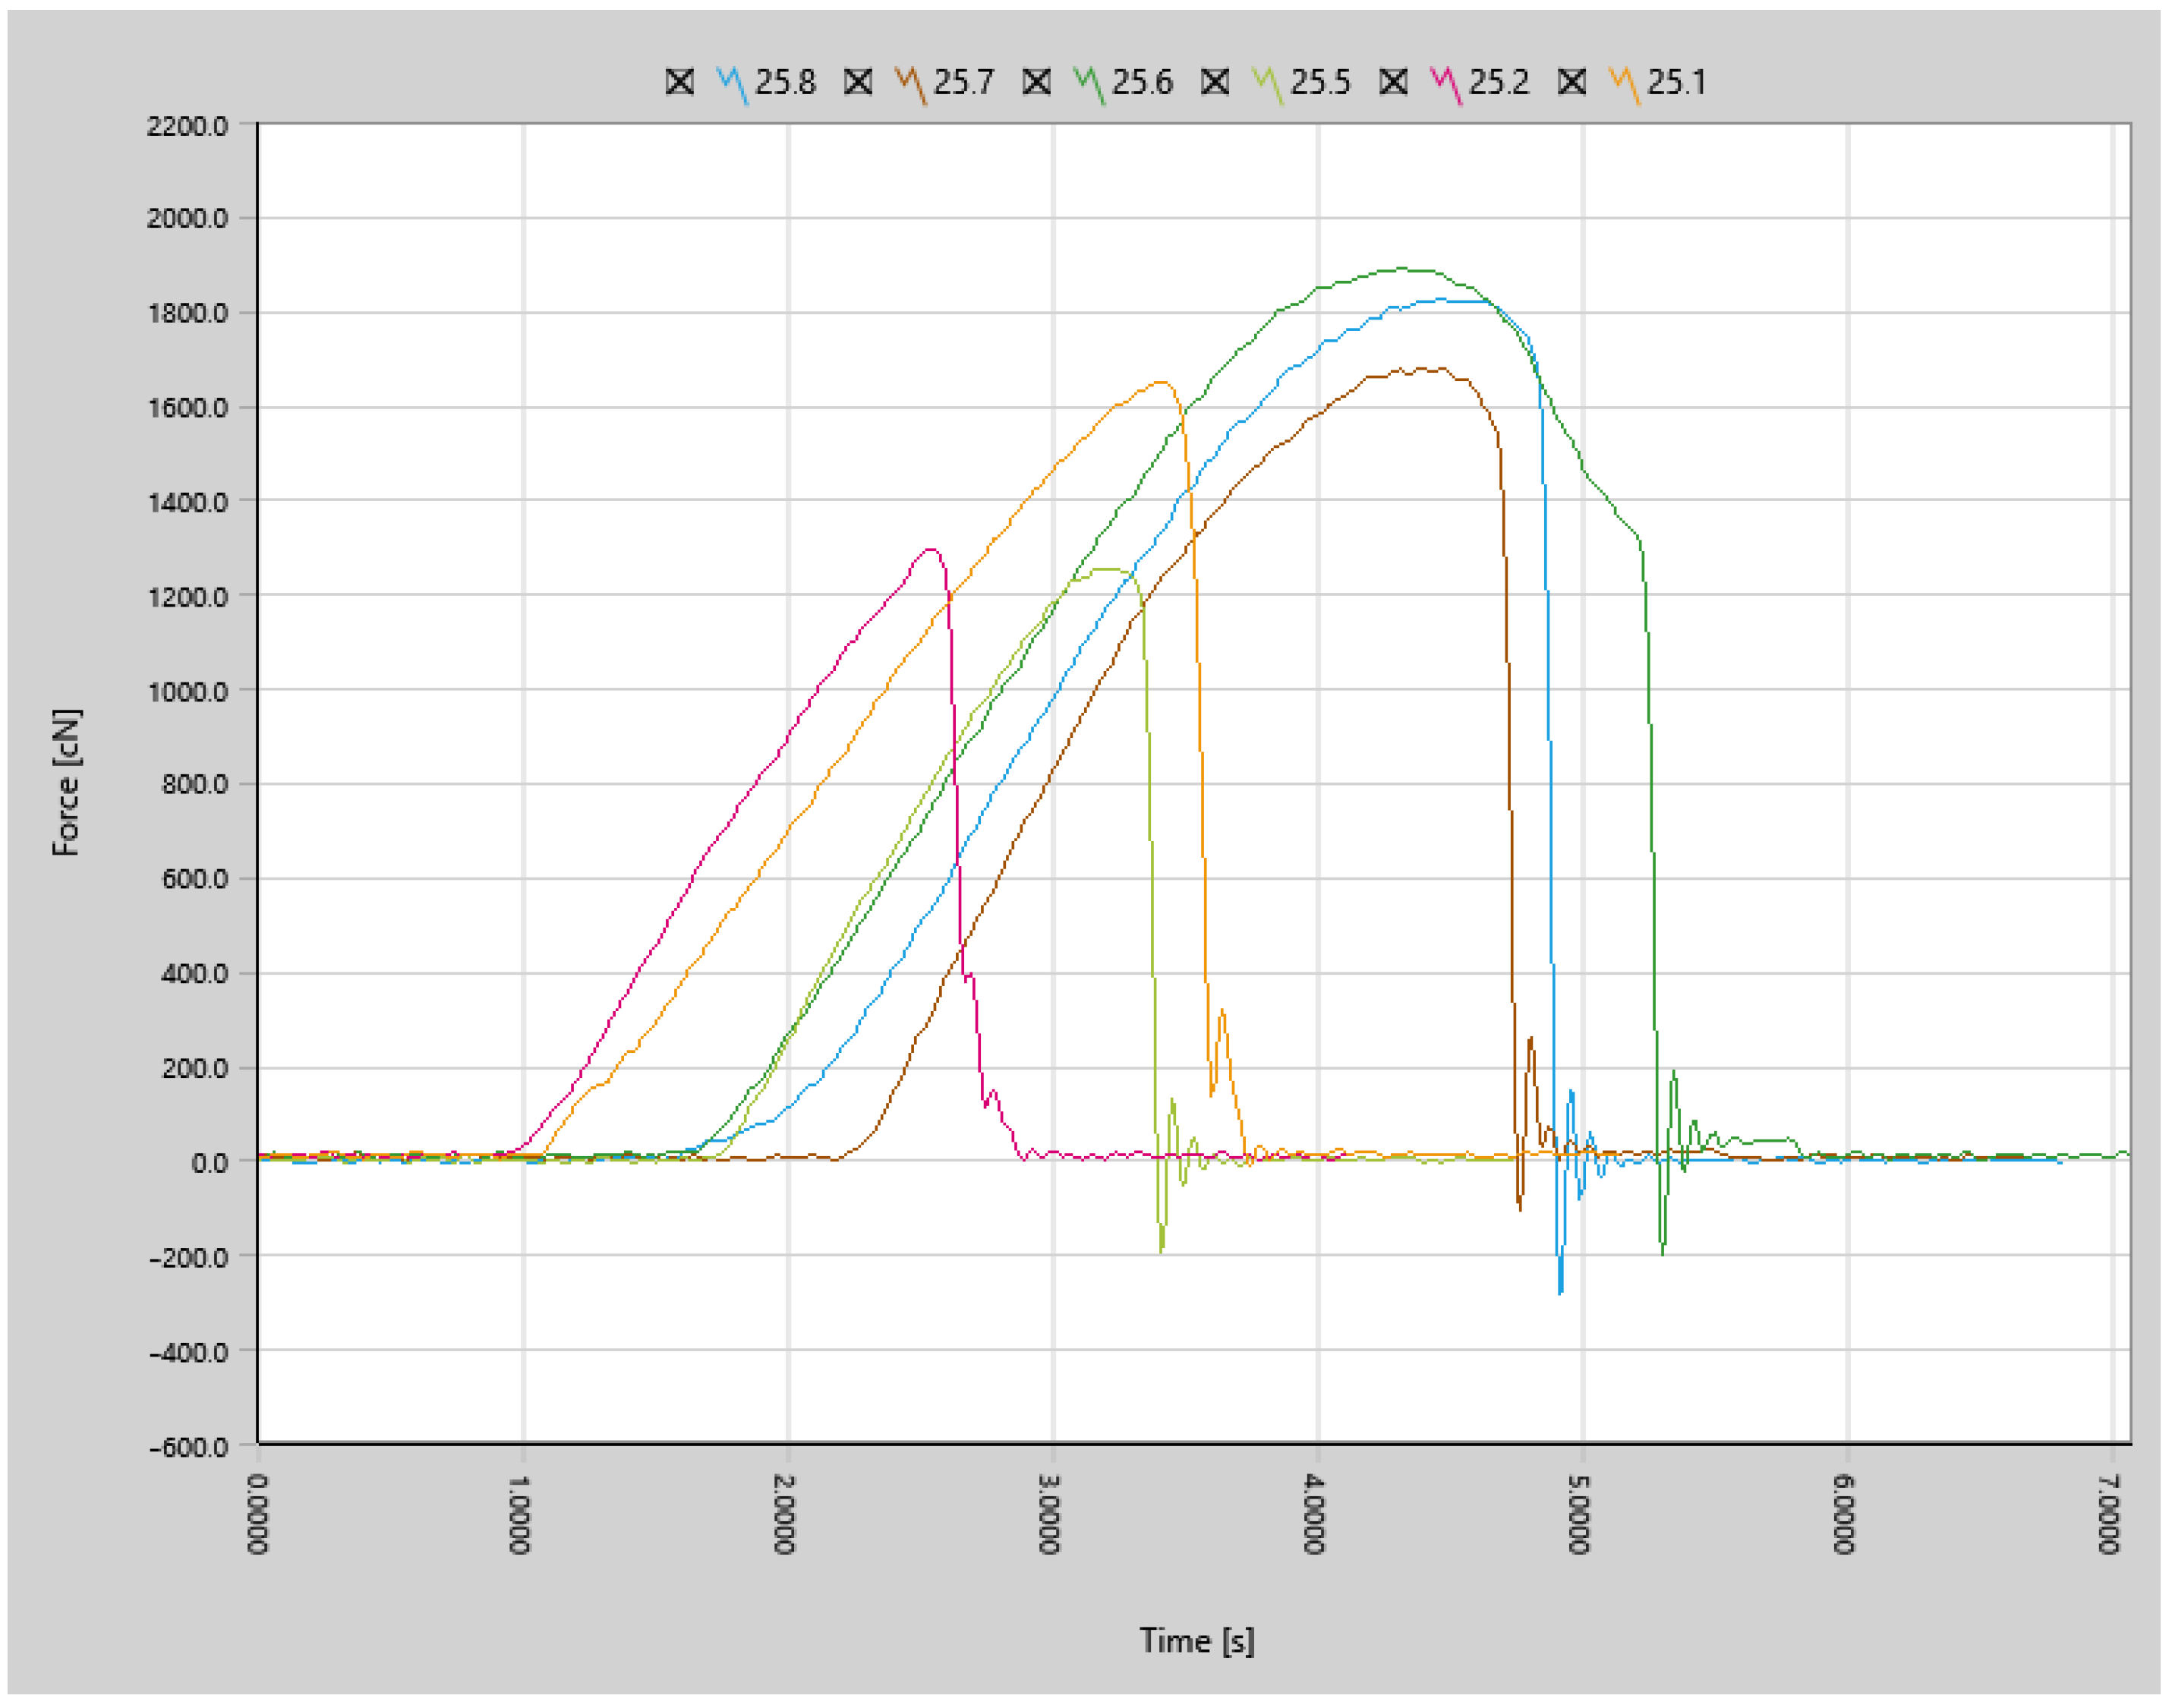Click the 2200.0 y-axis tick label
2172x1708 pixels.
point(187,126)
